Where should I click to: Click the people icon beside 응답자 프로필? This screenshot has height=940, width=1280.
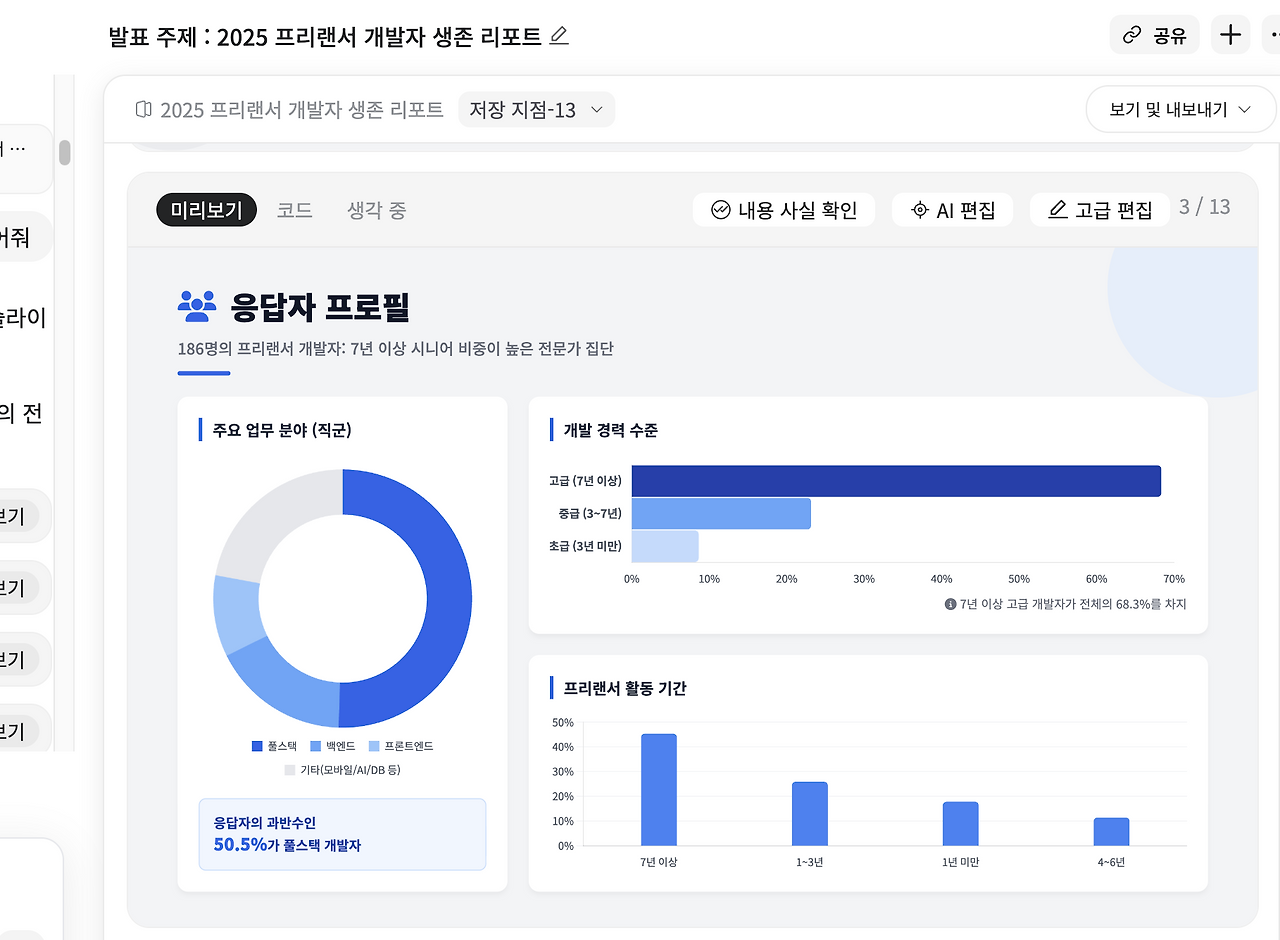[197, 306]
